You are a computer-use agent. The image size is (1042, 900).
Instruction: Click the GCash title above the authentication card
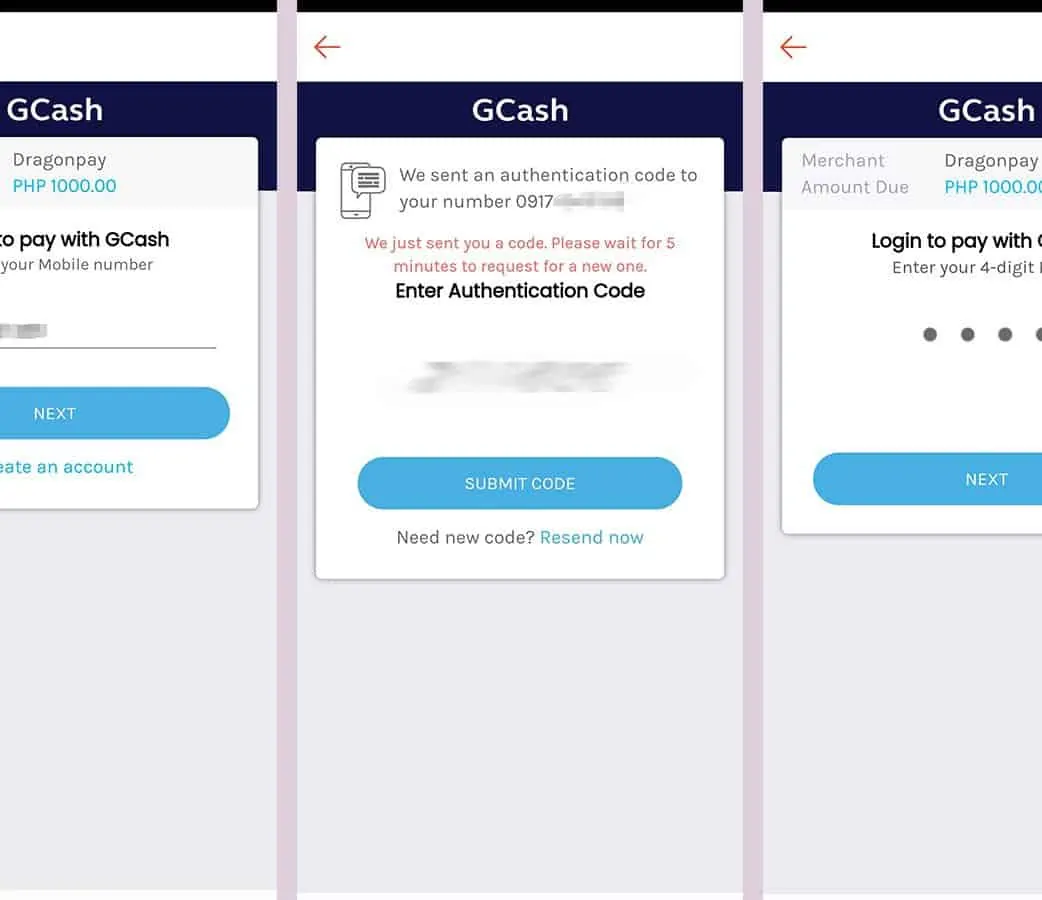520,110
